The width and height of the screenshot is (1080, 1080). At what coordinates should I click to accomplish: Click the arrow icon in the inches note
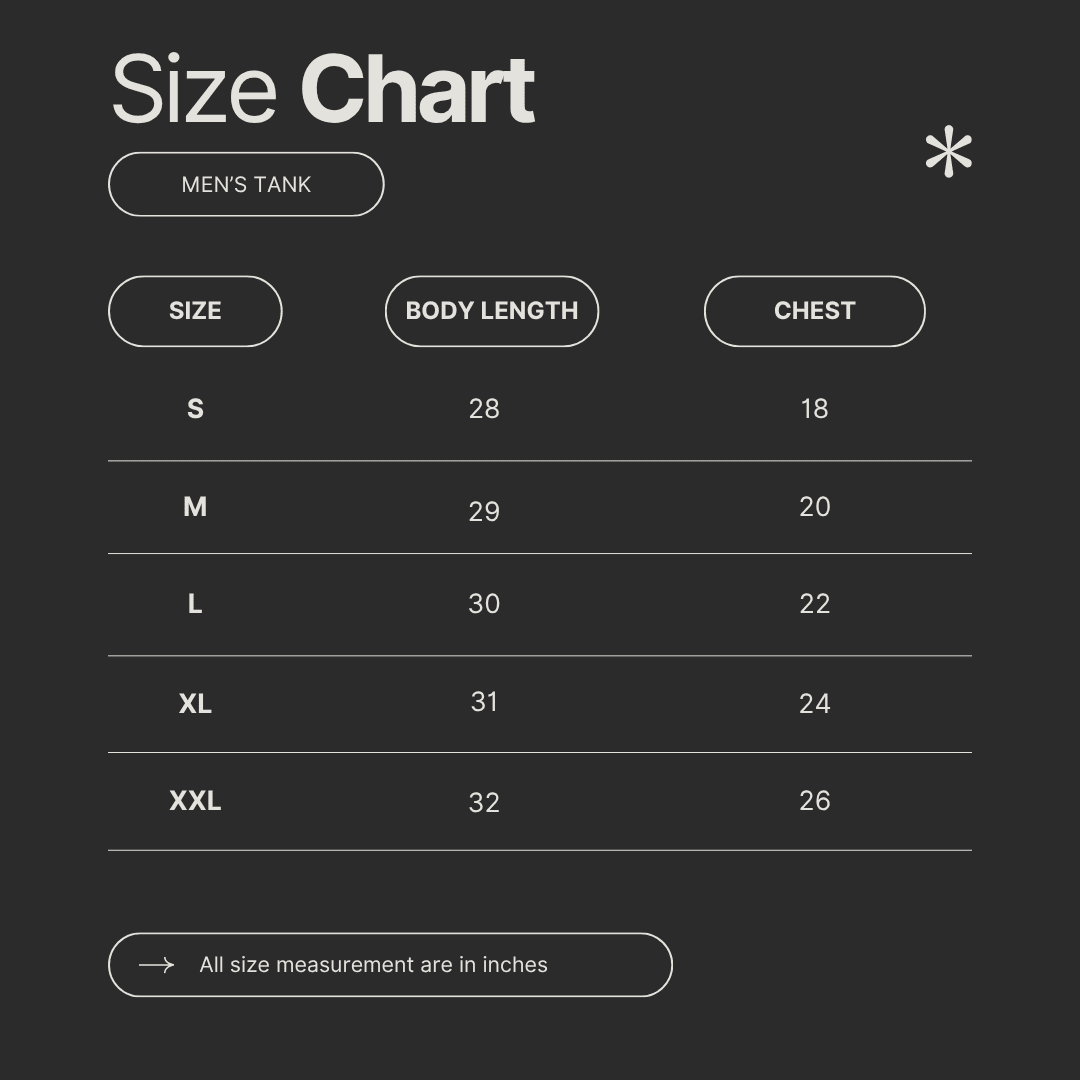click(x=156, y=965)
